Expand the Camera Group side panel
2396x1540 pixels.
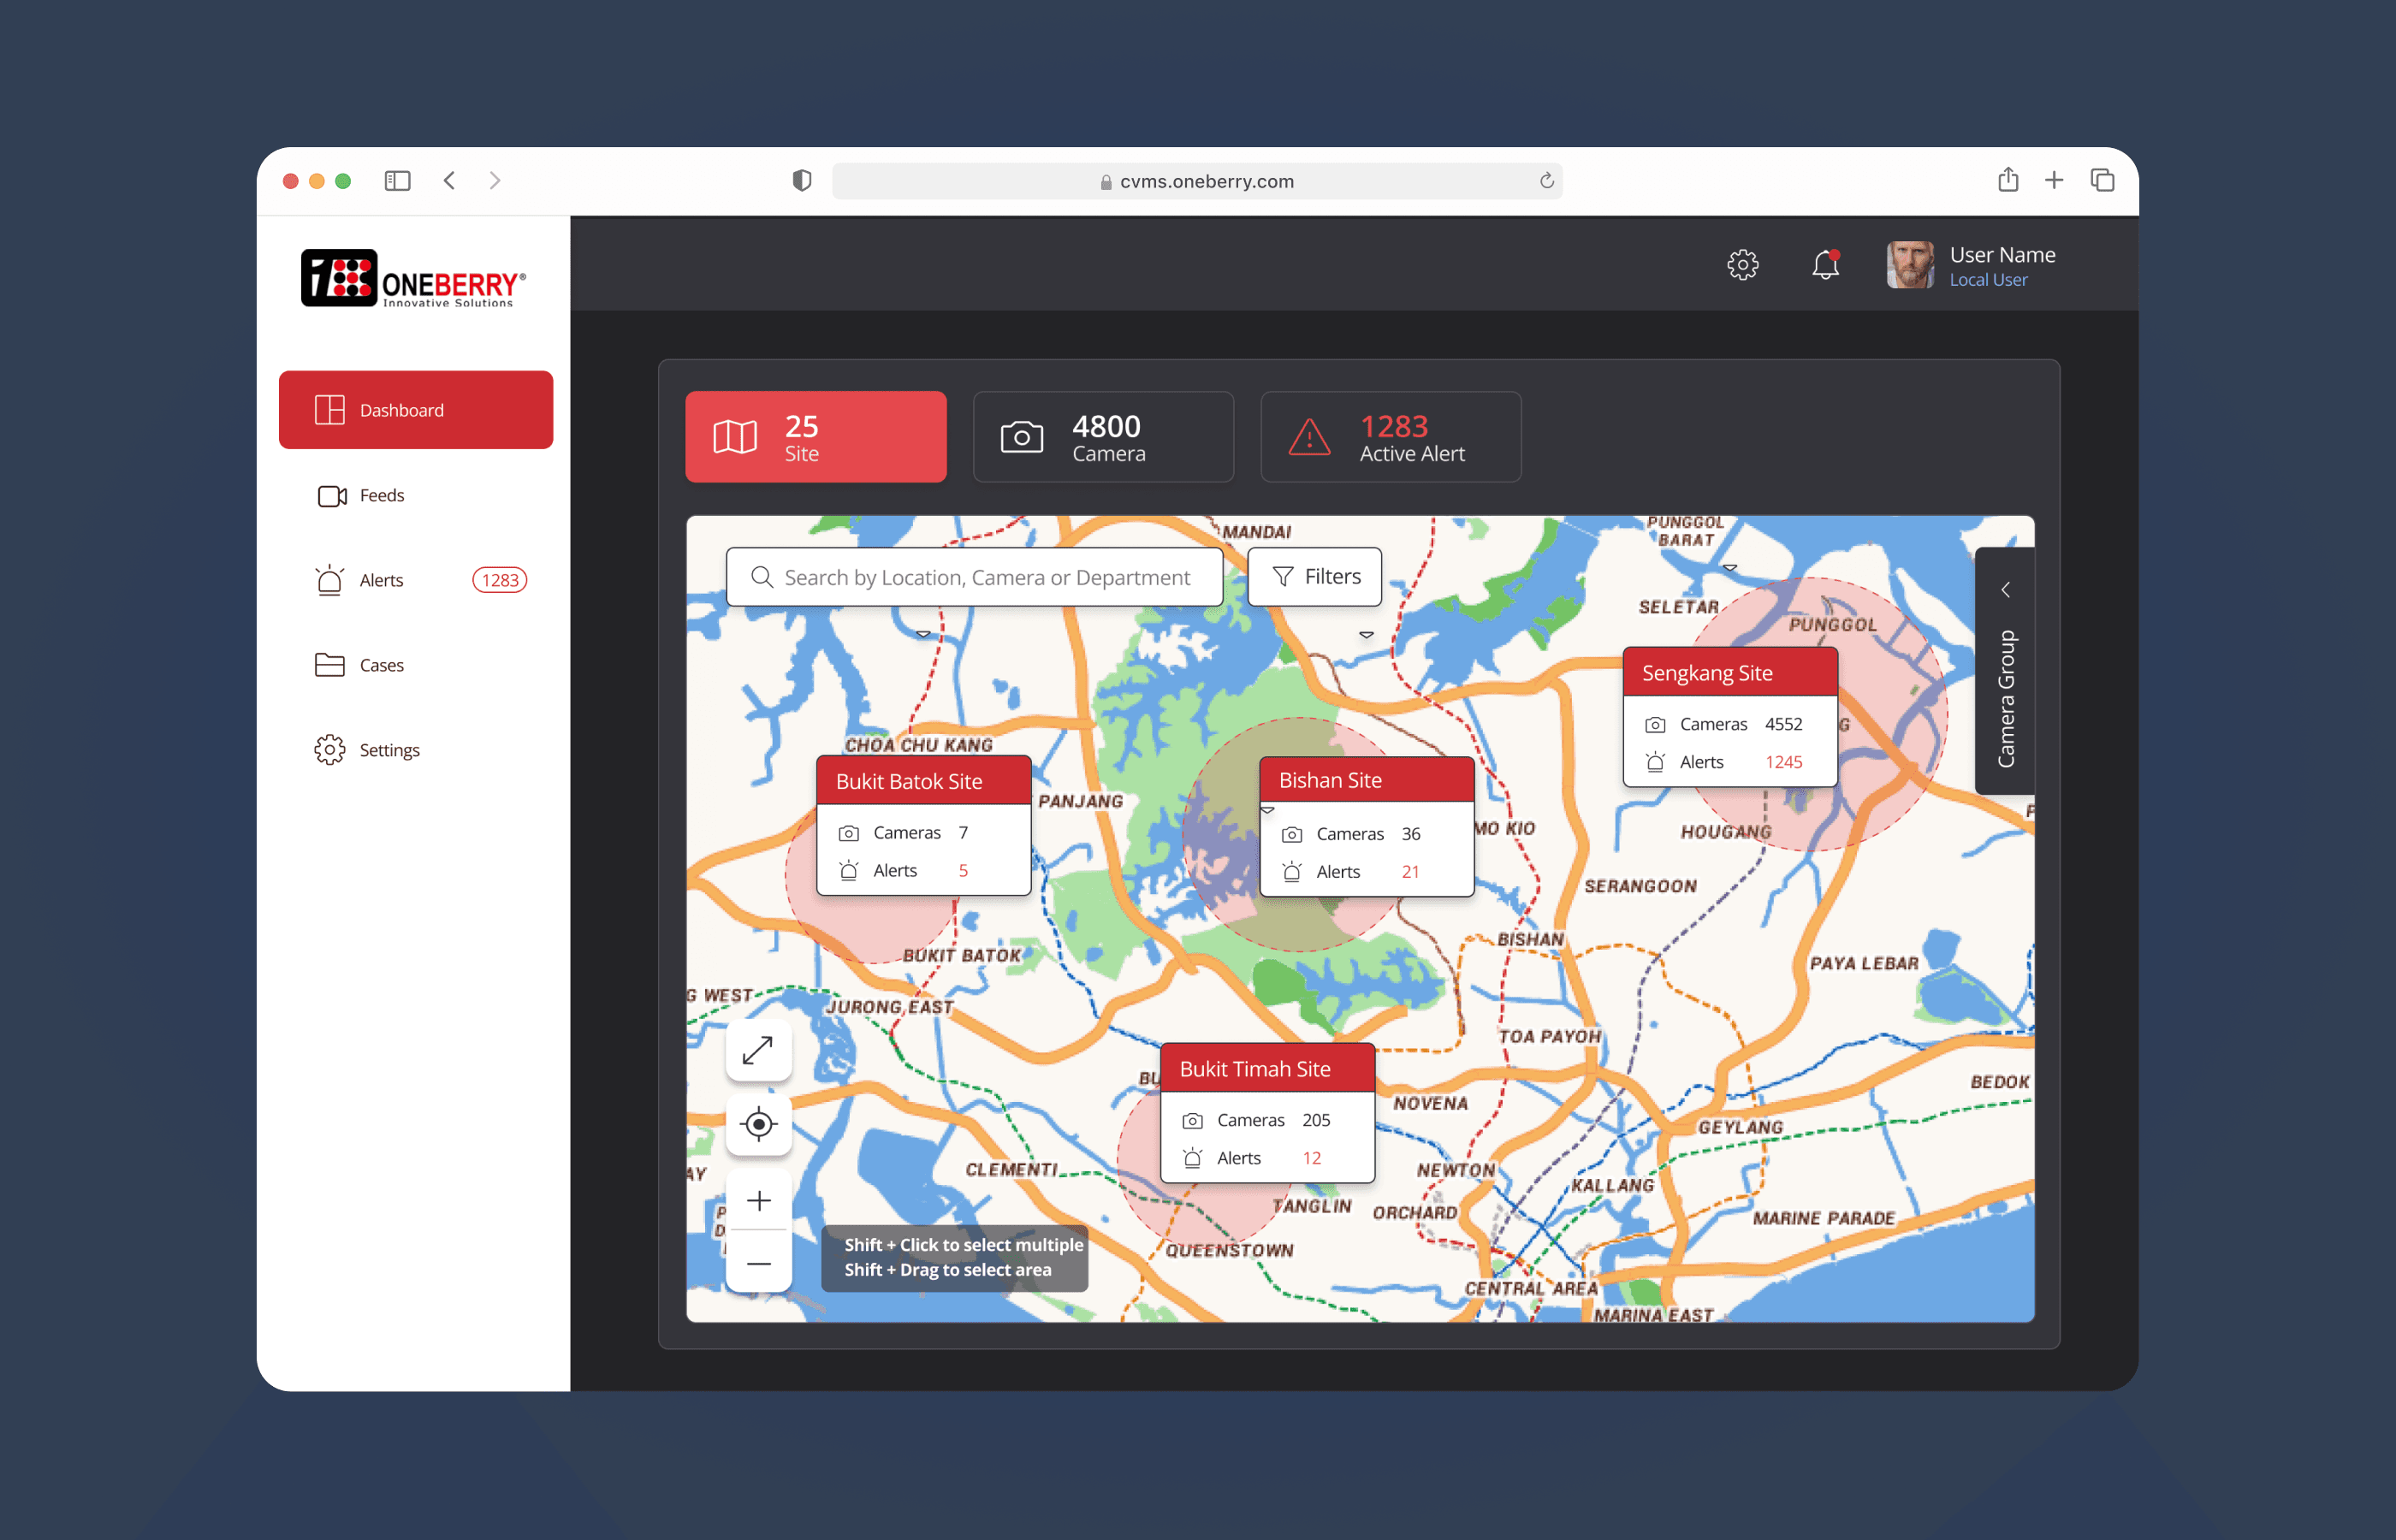(x=2005, y=670)
